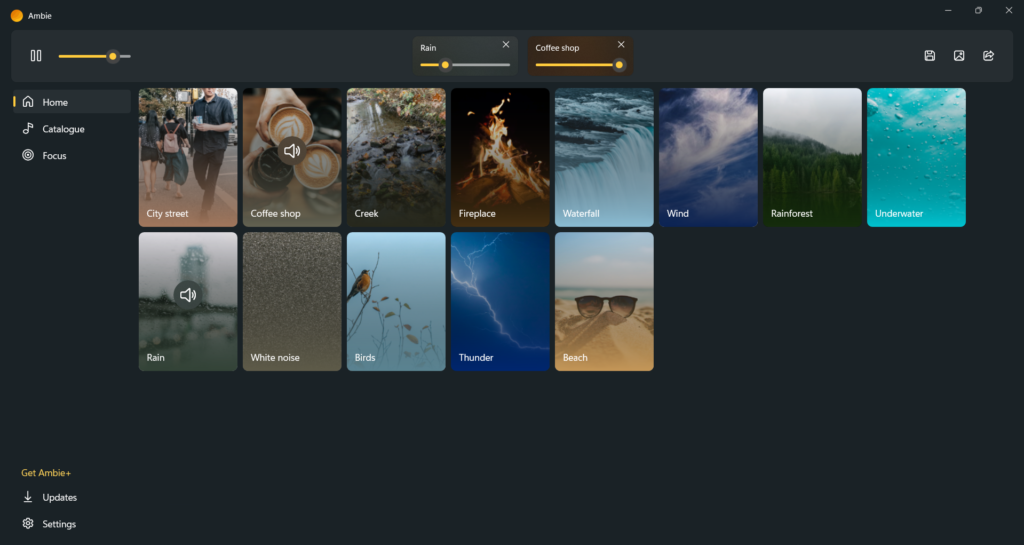
Task: Click the save sound mix icon
Action: point(929,56)
